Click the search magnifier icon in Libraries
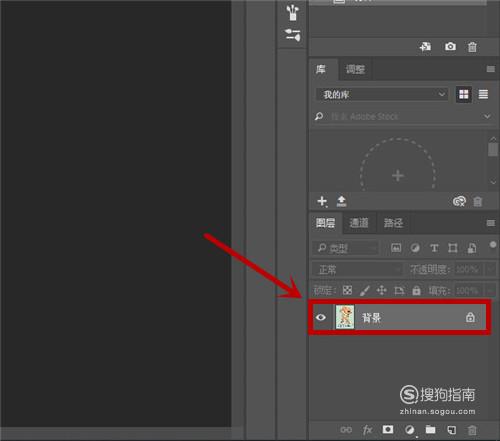500x441 pixels. (319, 116)
